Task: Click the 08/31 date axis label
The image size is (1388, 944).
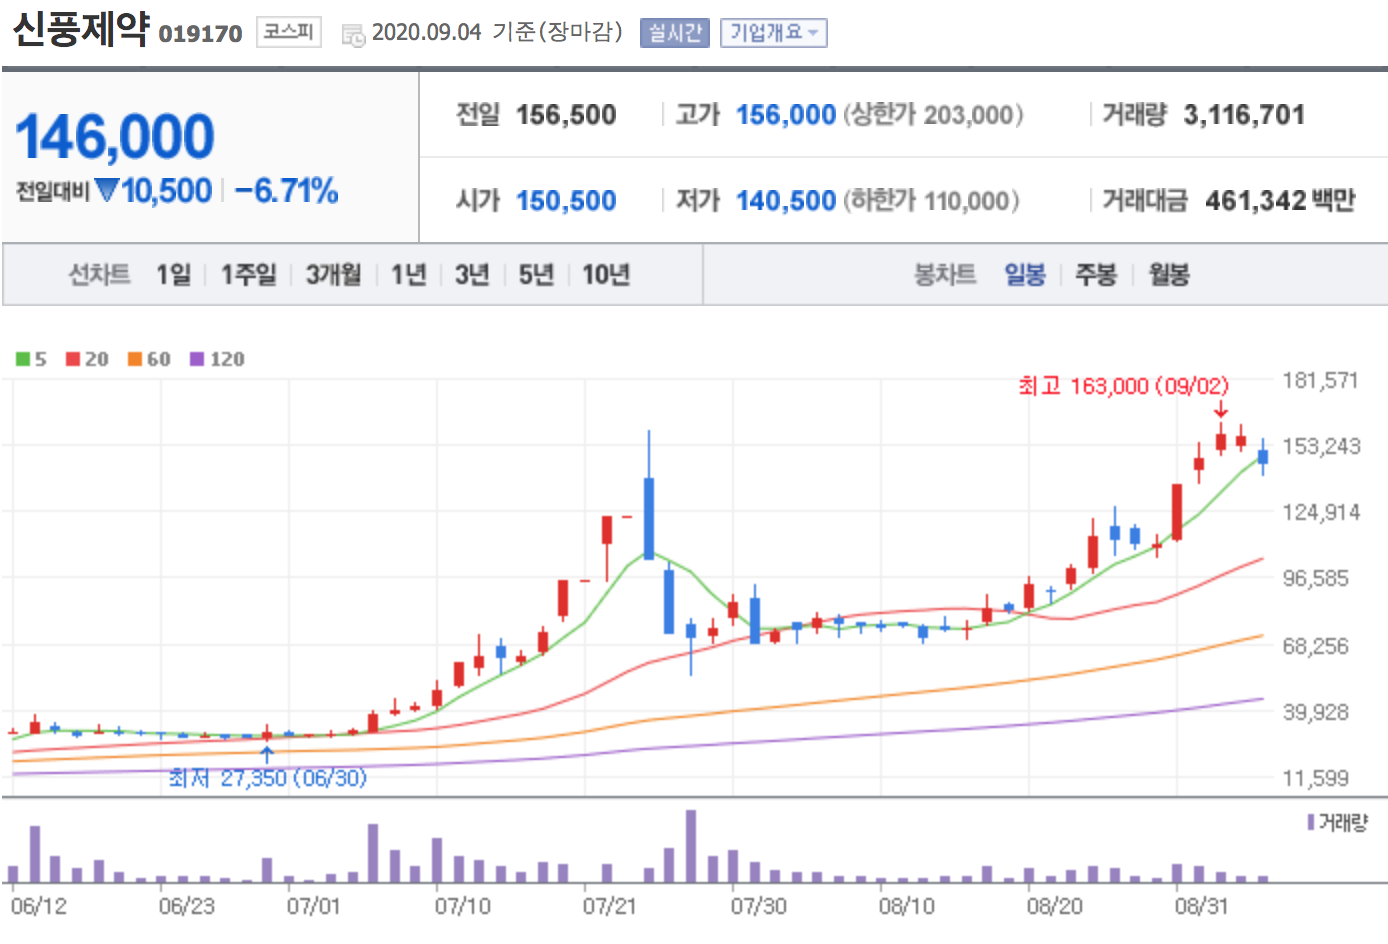Action: point(1201,906)
